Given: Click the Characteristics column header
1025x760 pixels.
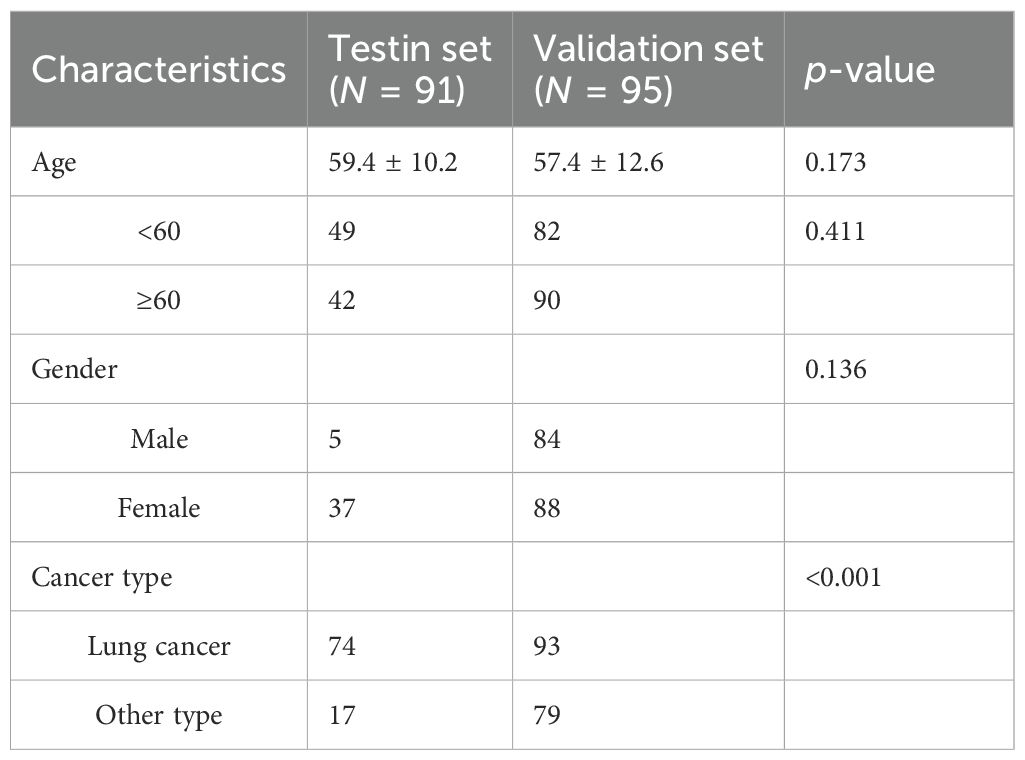Looking at the screenshot, I should [x=159, y=69].
